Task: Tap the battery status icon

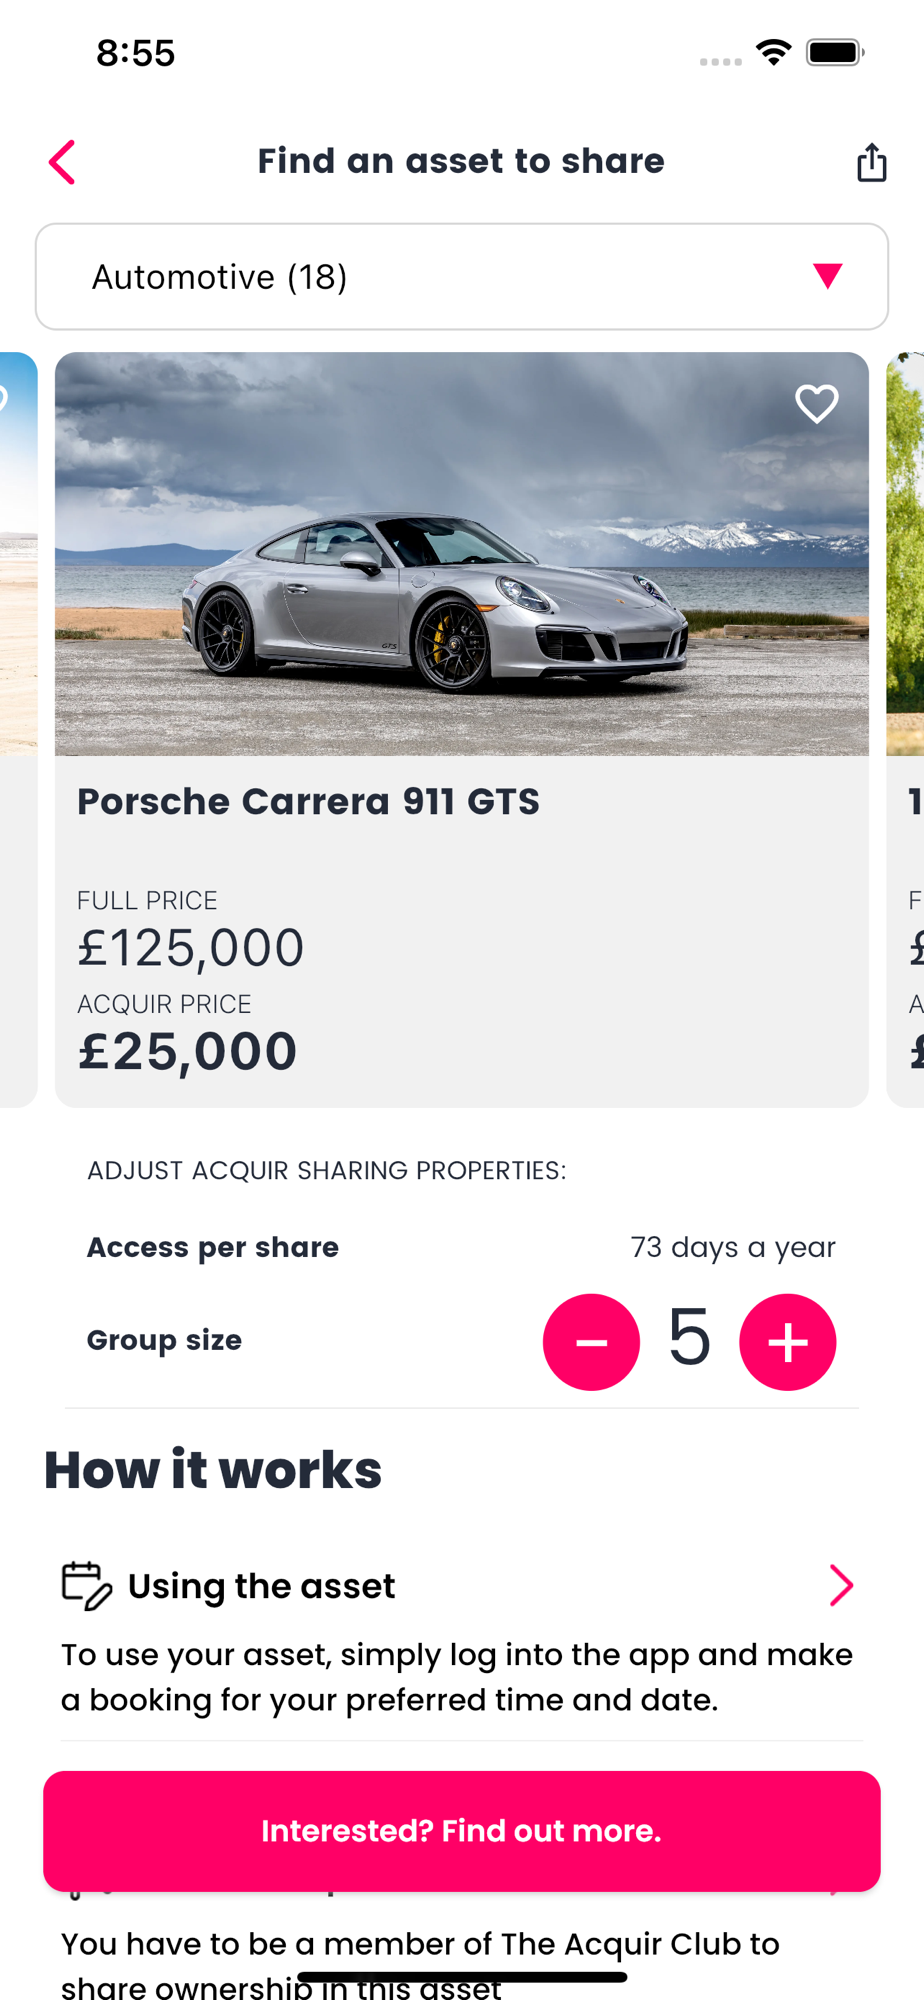Action: click(834, 52)
